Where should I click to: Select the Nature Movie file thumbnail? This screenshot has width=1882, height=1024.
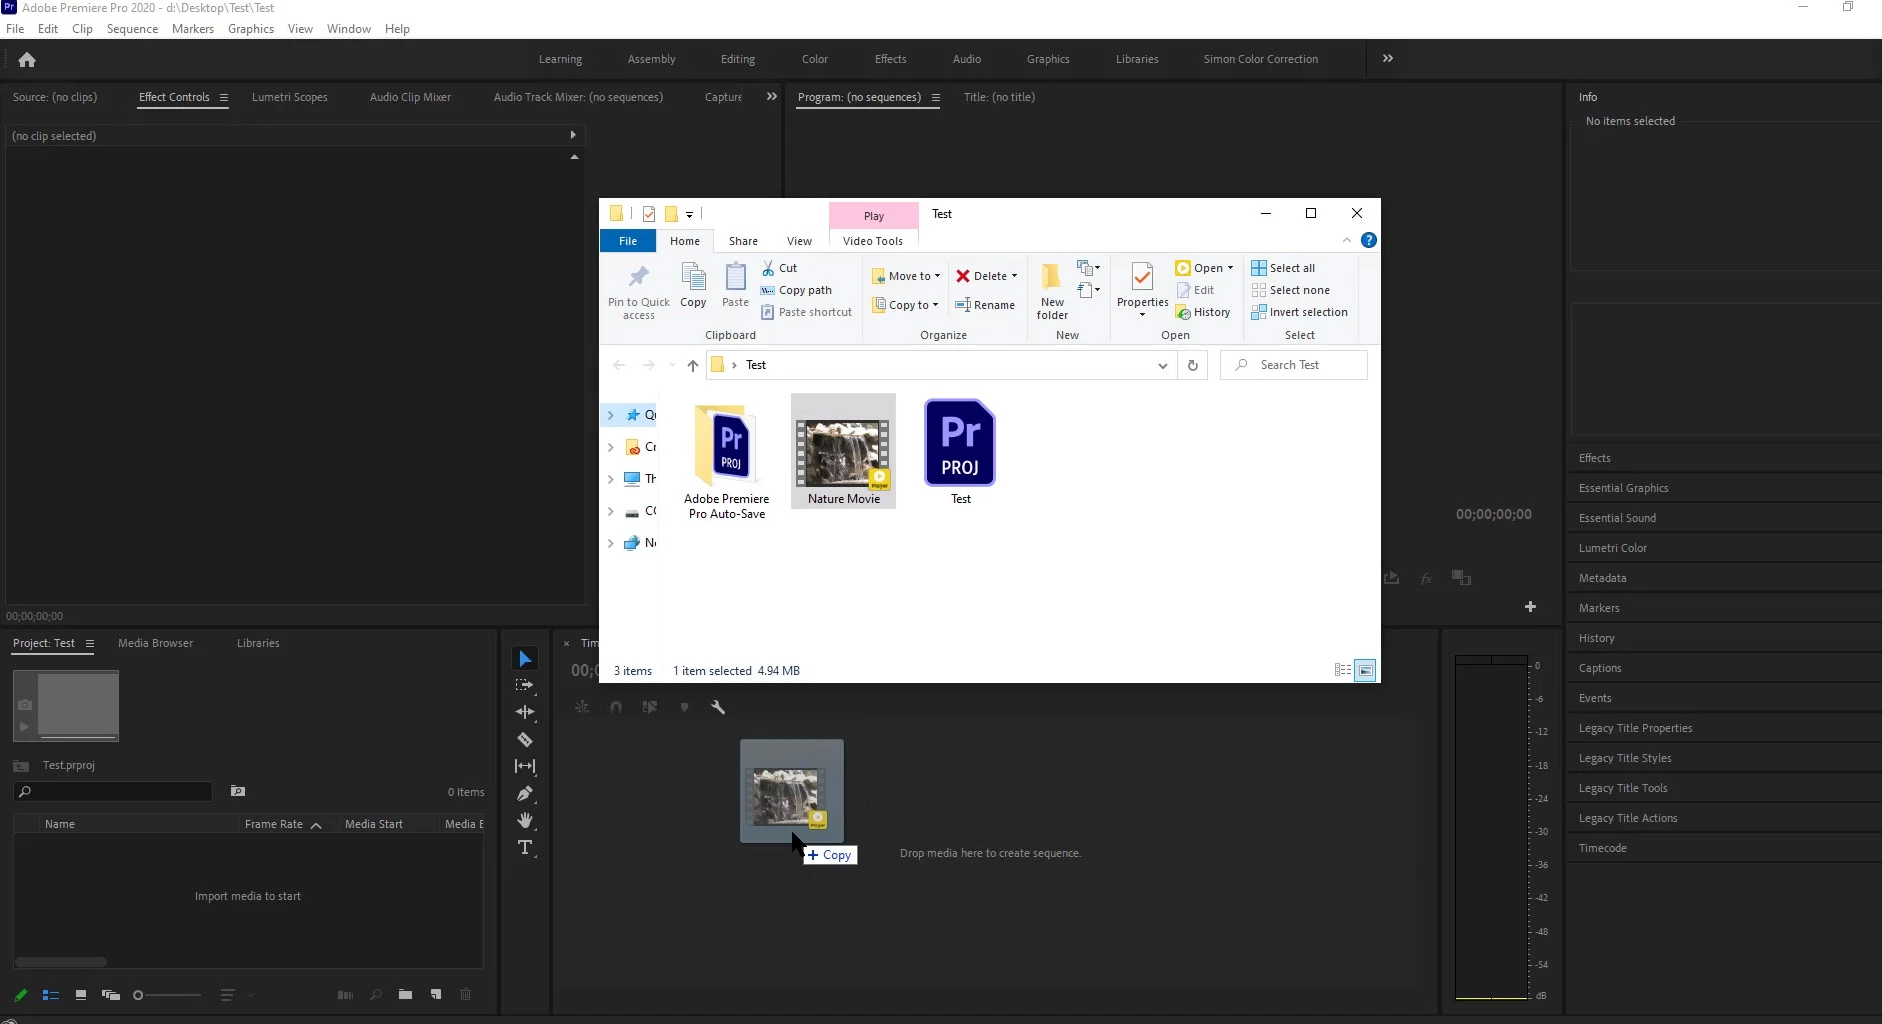click(x=843, y=451)
